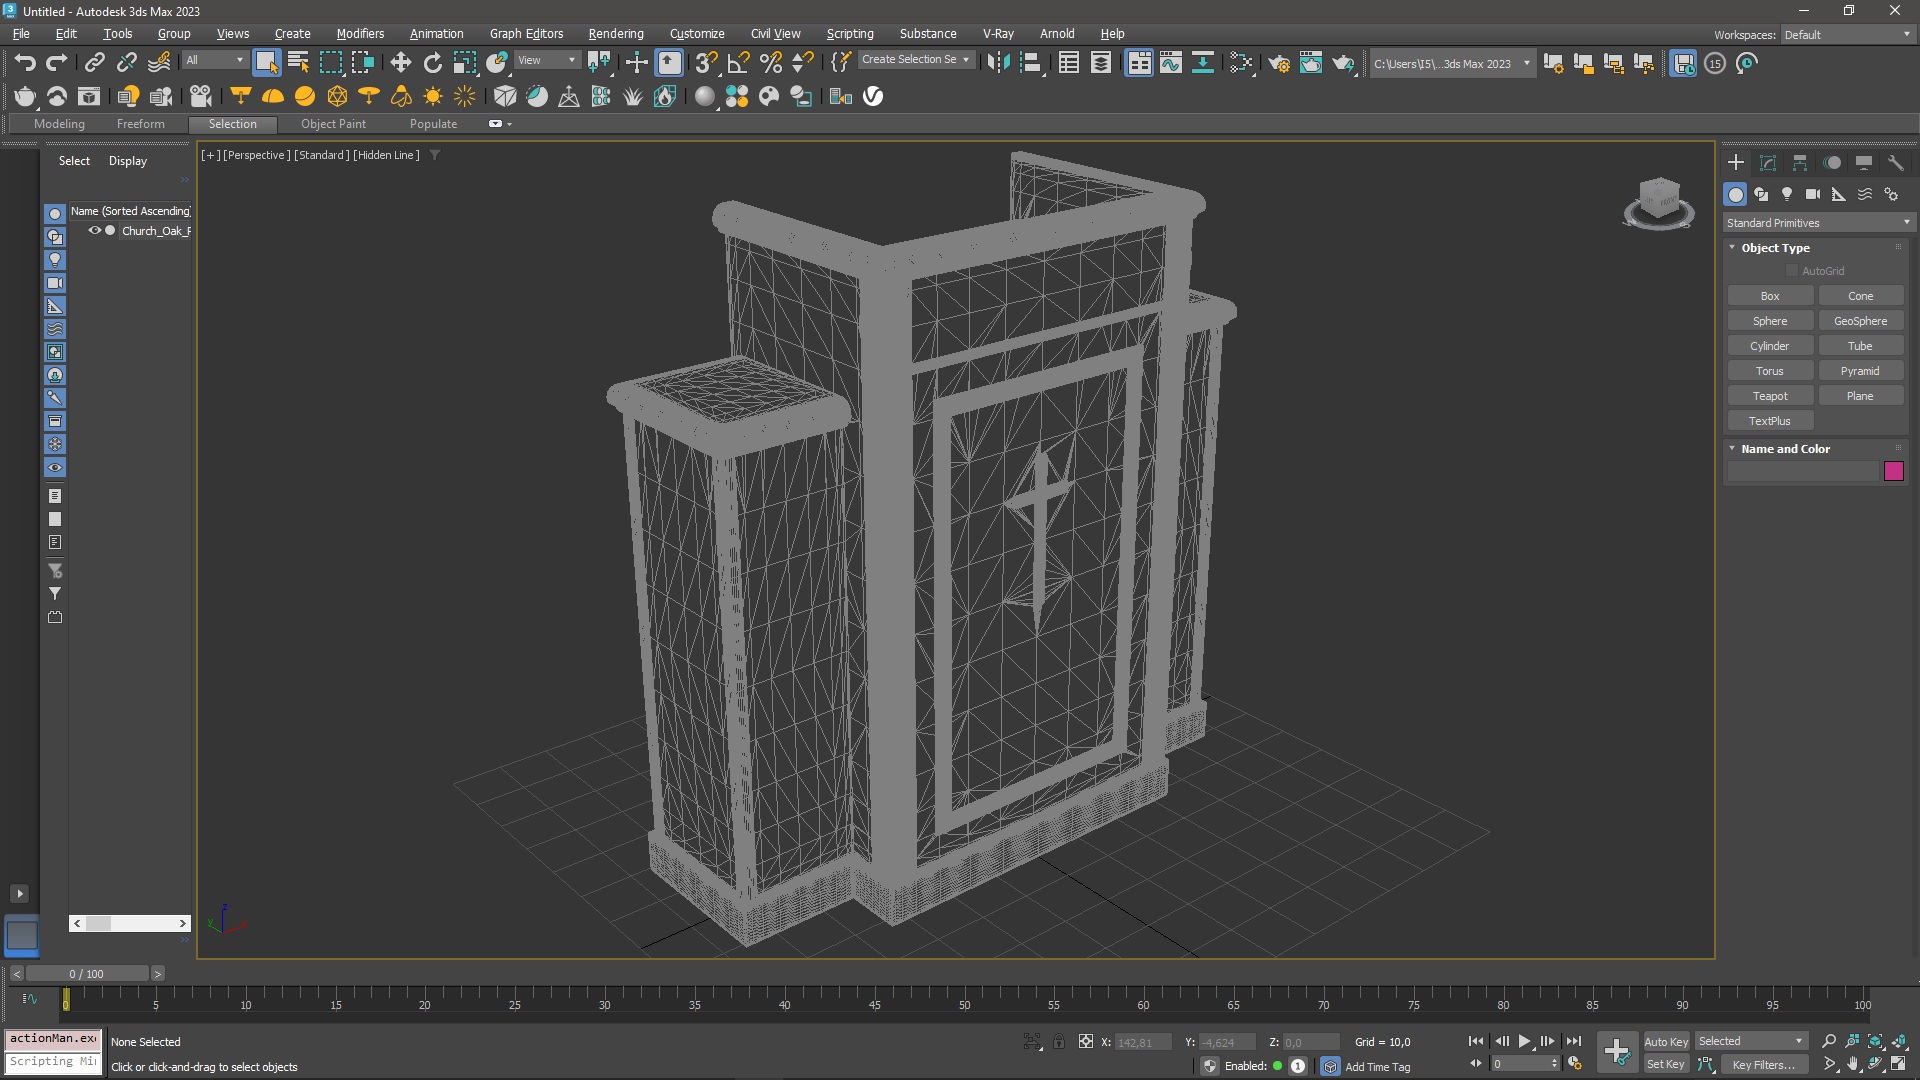Toggle Auto Key animation mode
The width and height of the screenshot is (1920, 1080).
click(x=1665, y=1041)
